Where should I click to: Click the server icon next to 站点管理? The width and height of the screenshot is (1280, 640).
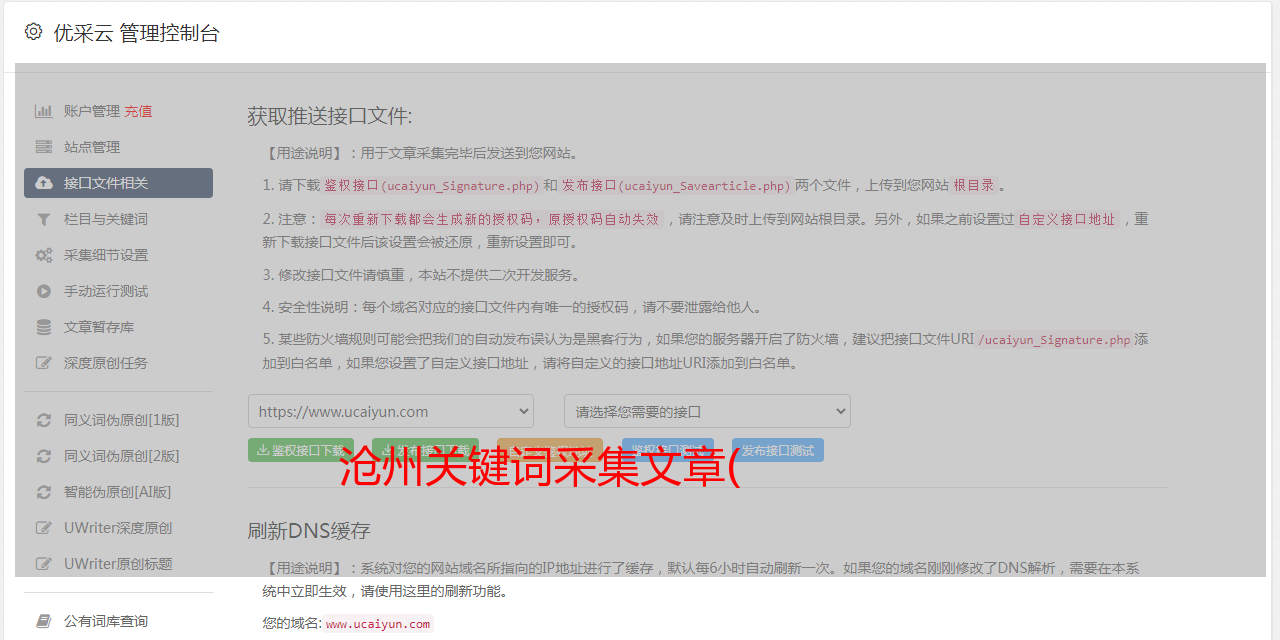coord(44,147)
